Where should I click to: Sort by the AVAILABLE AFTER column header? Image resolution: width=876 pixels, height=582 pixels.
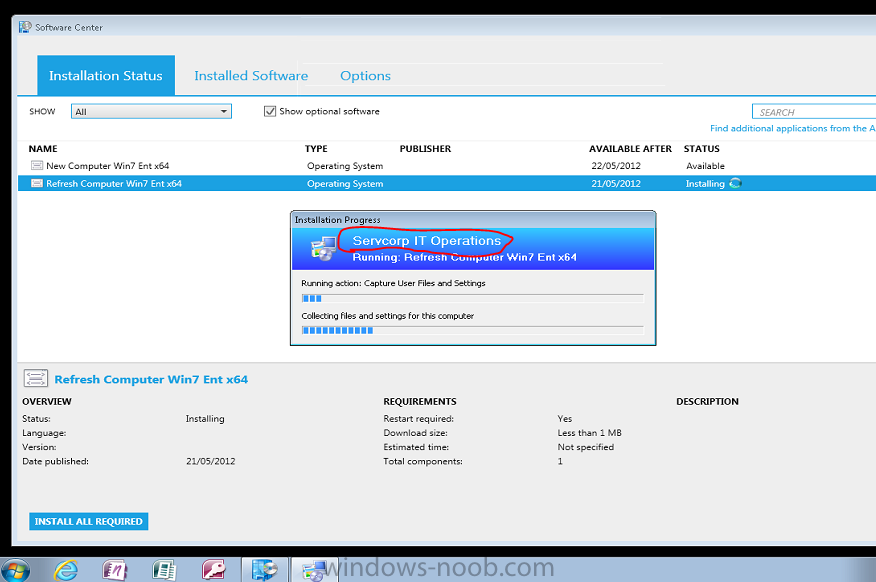point(630,149)
